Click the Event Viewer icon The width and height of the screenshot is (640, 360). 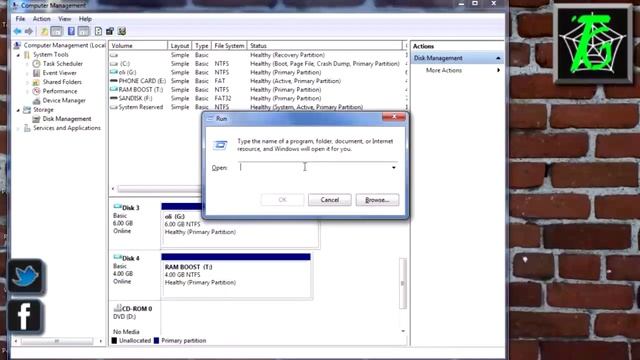coord(36,73)
